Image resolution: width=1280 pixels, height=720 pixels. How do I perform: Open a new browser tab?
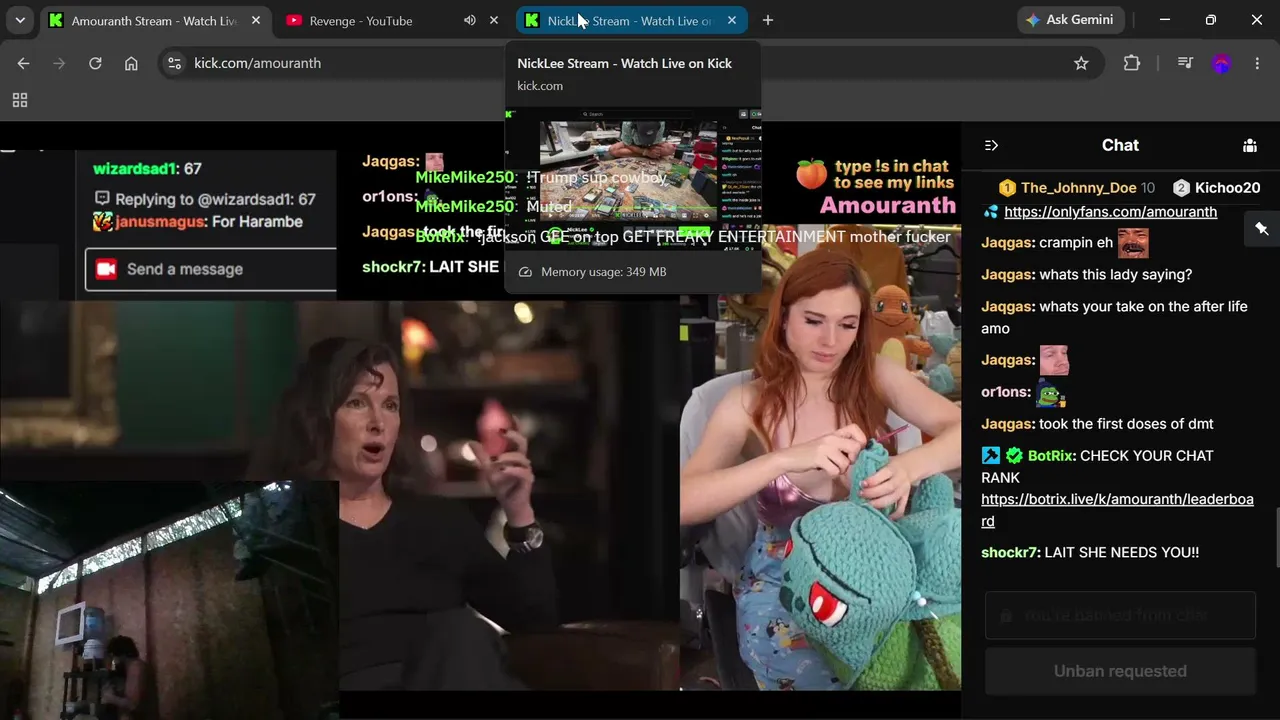click(767, 20)
